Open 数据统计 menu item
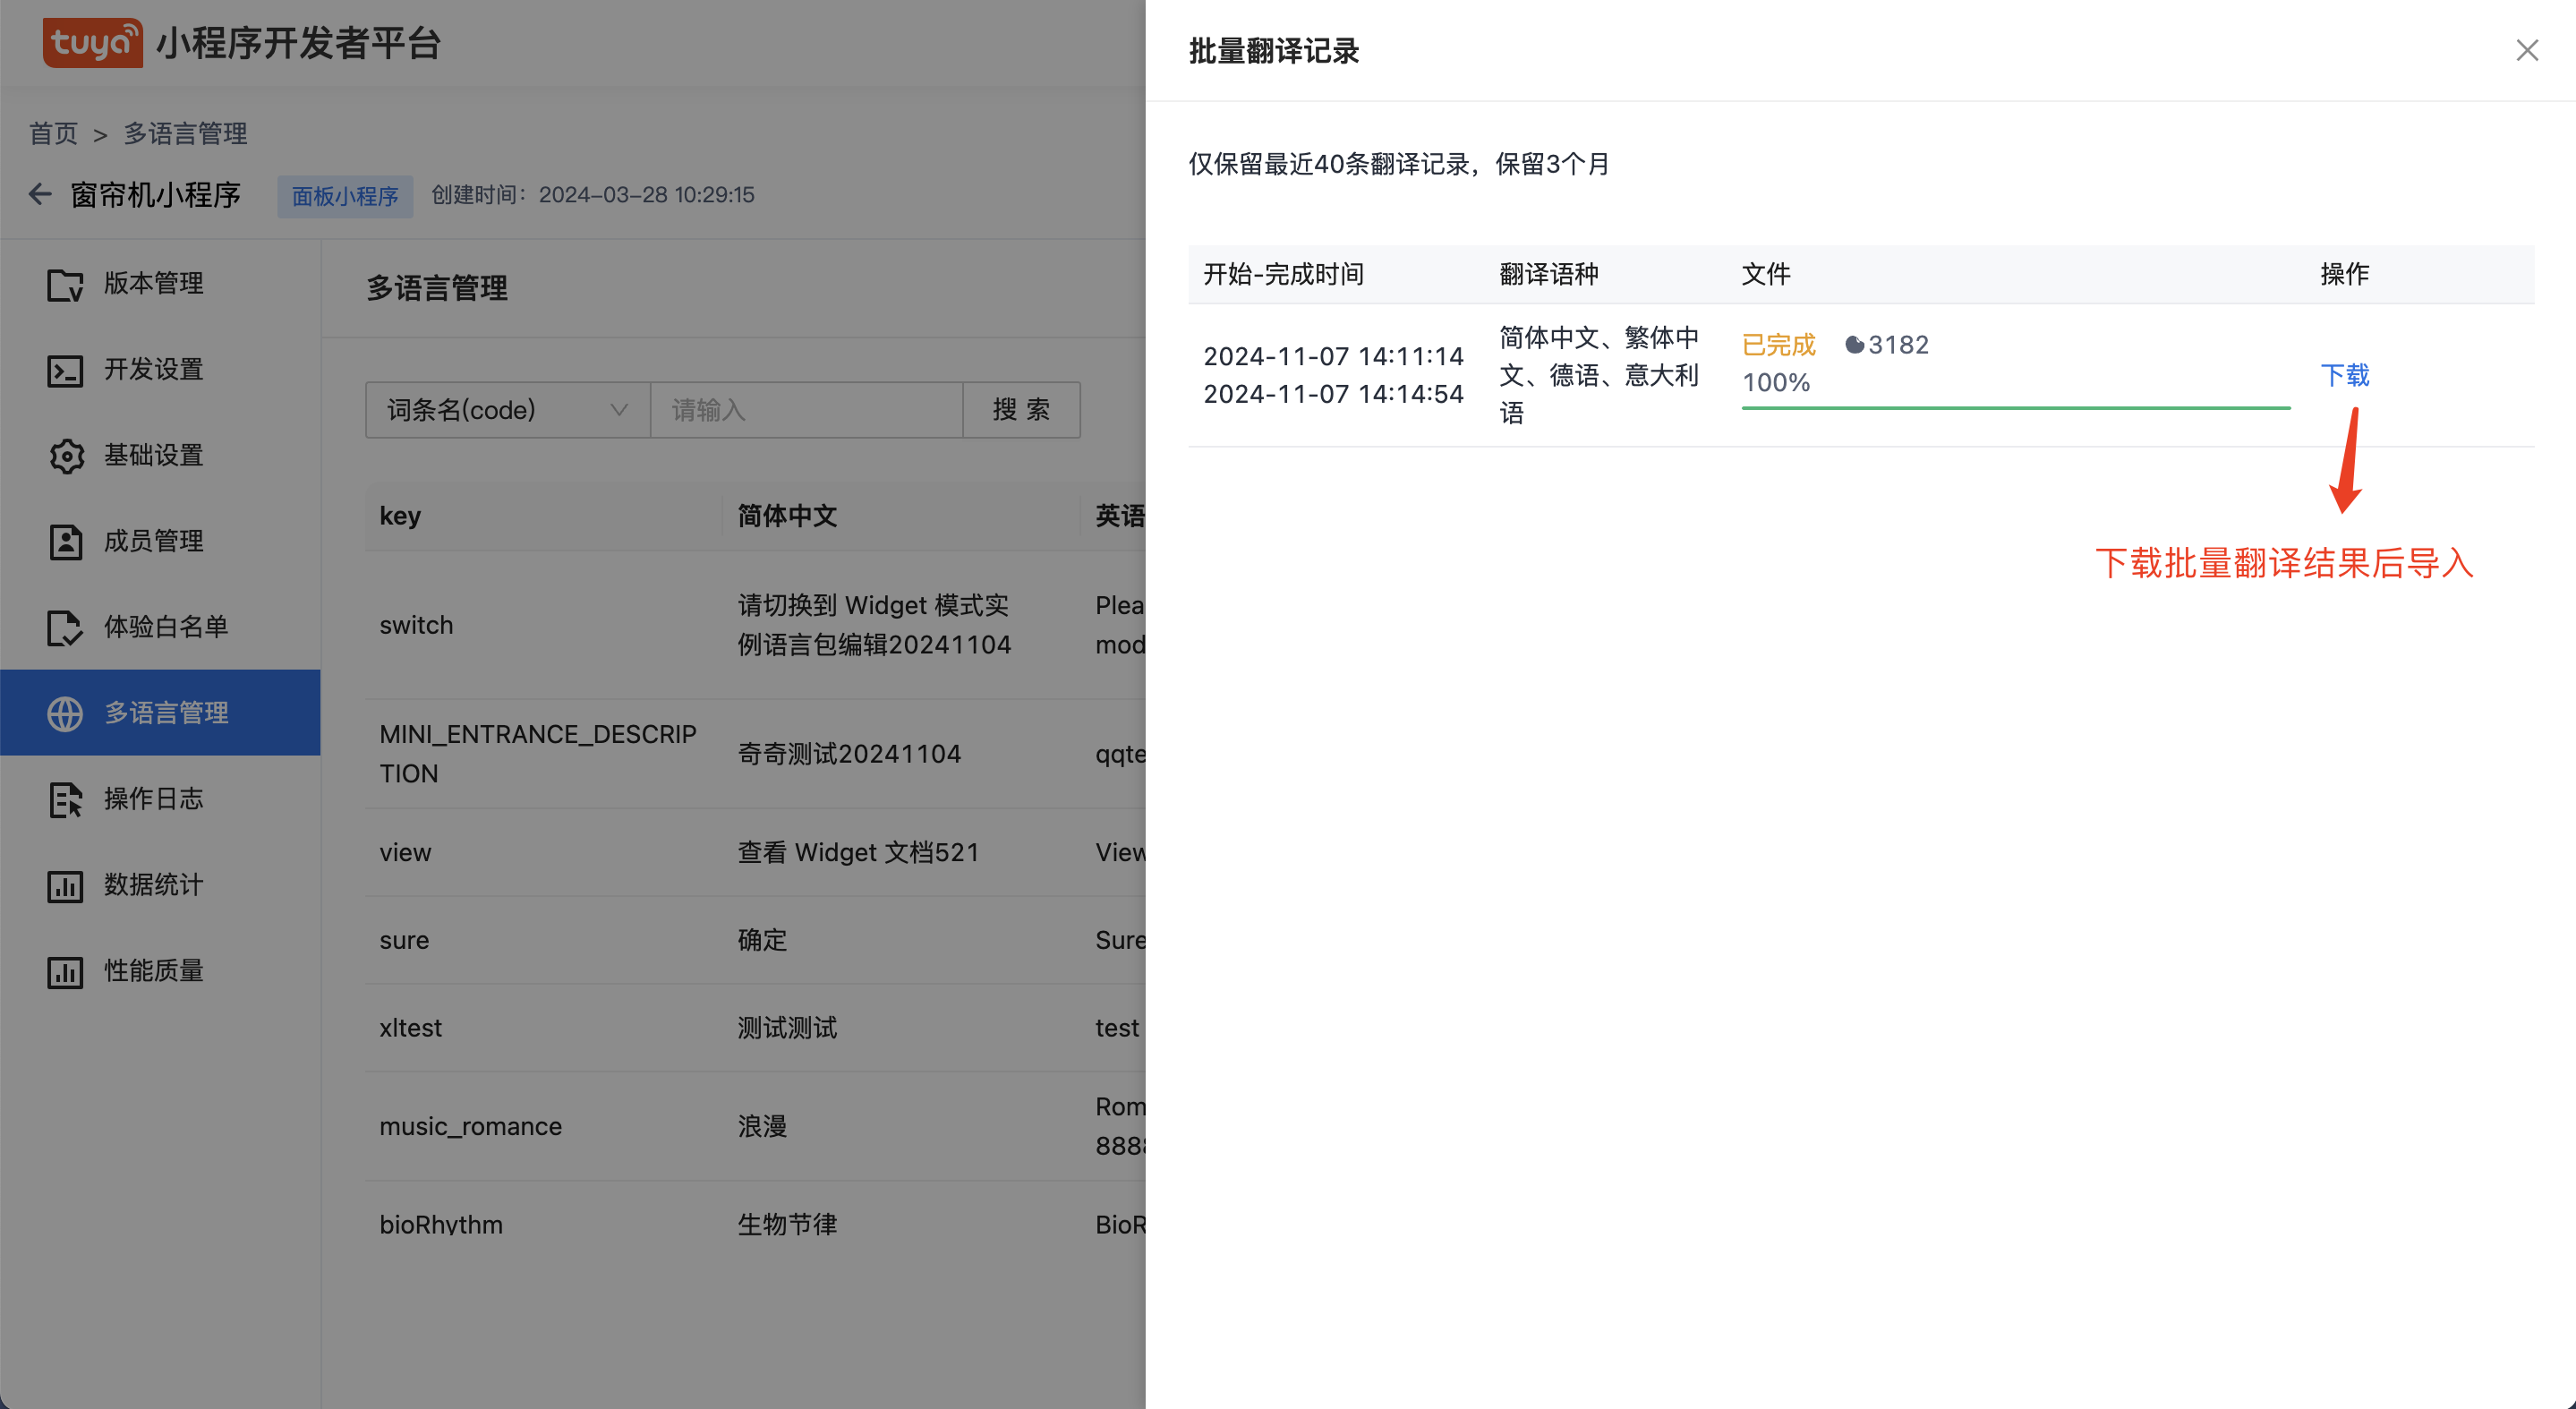The width and height of the screenshot is (2576, 1409). click(x=160, y=885)
